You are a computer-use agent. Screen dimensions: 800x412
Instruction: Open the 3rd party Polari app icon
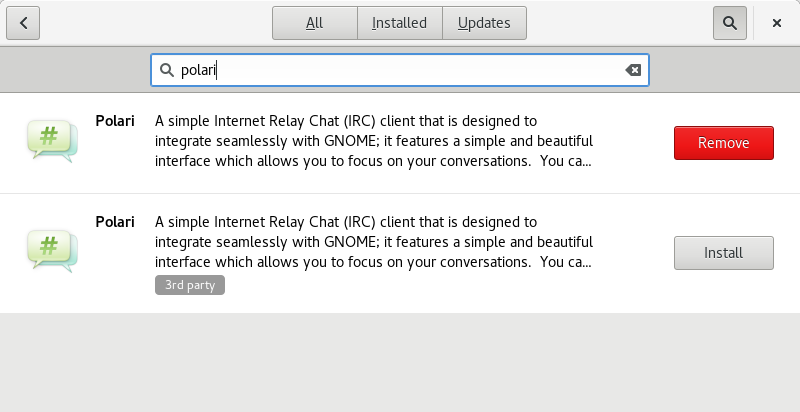(x=53, y=251)
